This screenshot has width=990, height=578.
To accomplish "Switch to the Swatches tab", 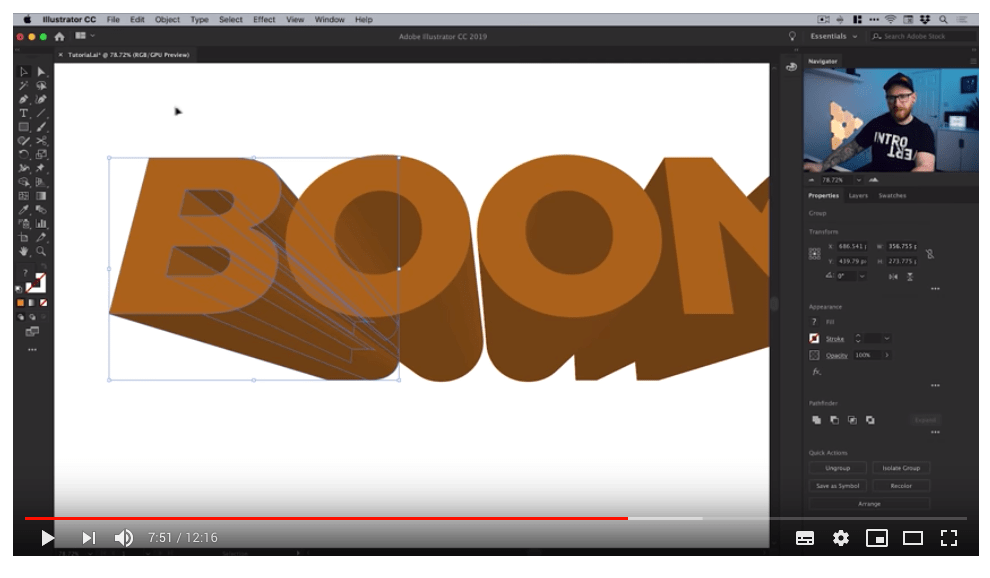I will [892, 196].
